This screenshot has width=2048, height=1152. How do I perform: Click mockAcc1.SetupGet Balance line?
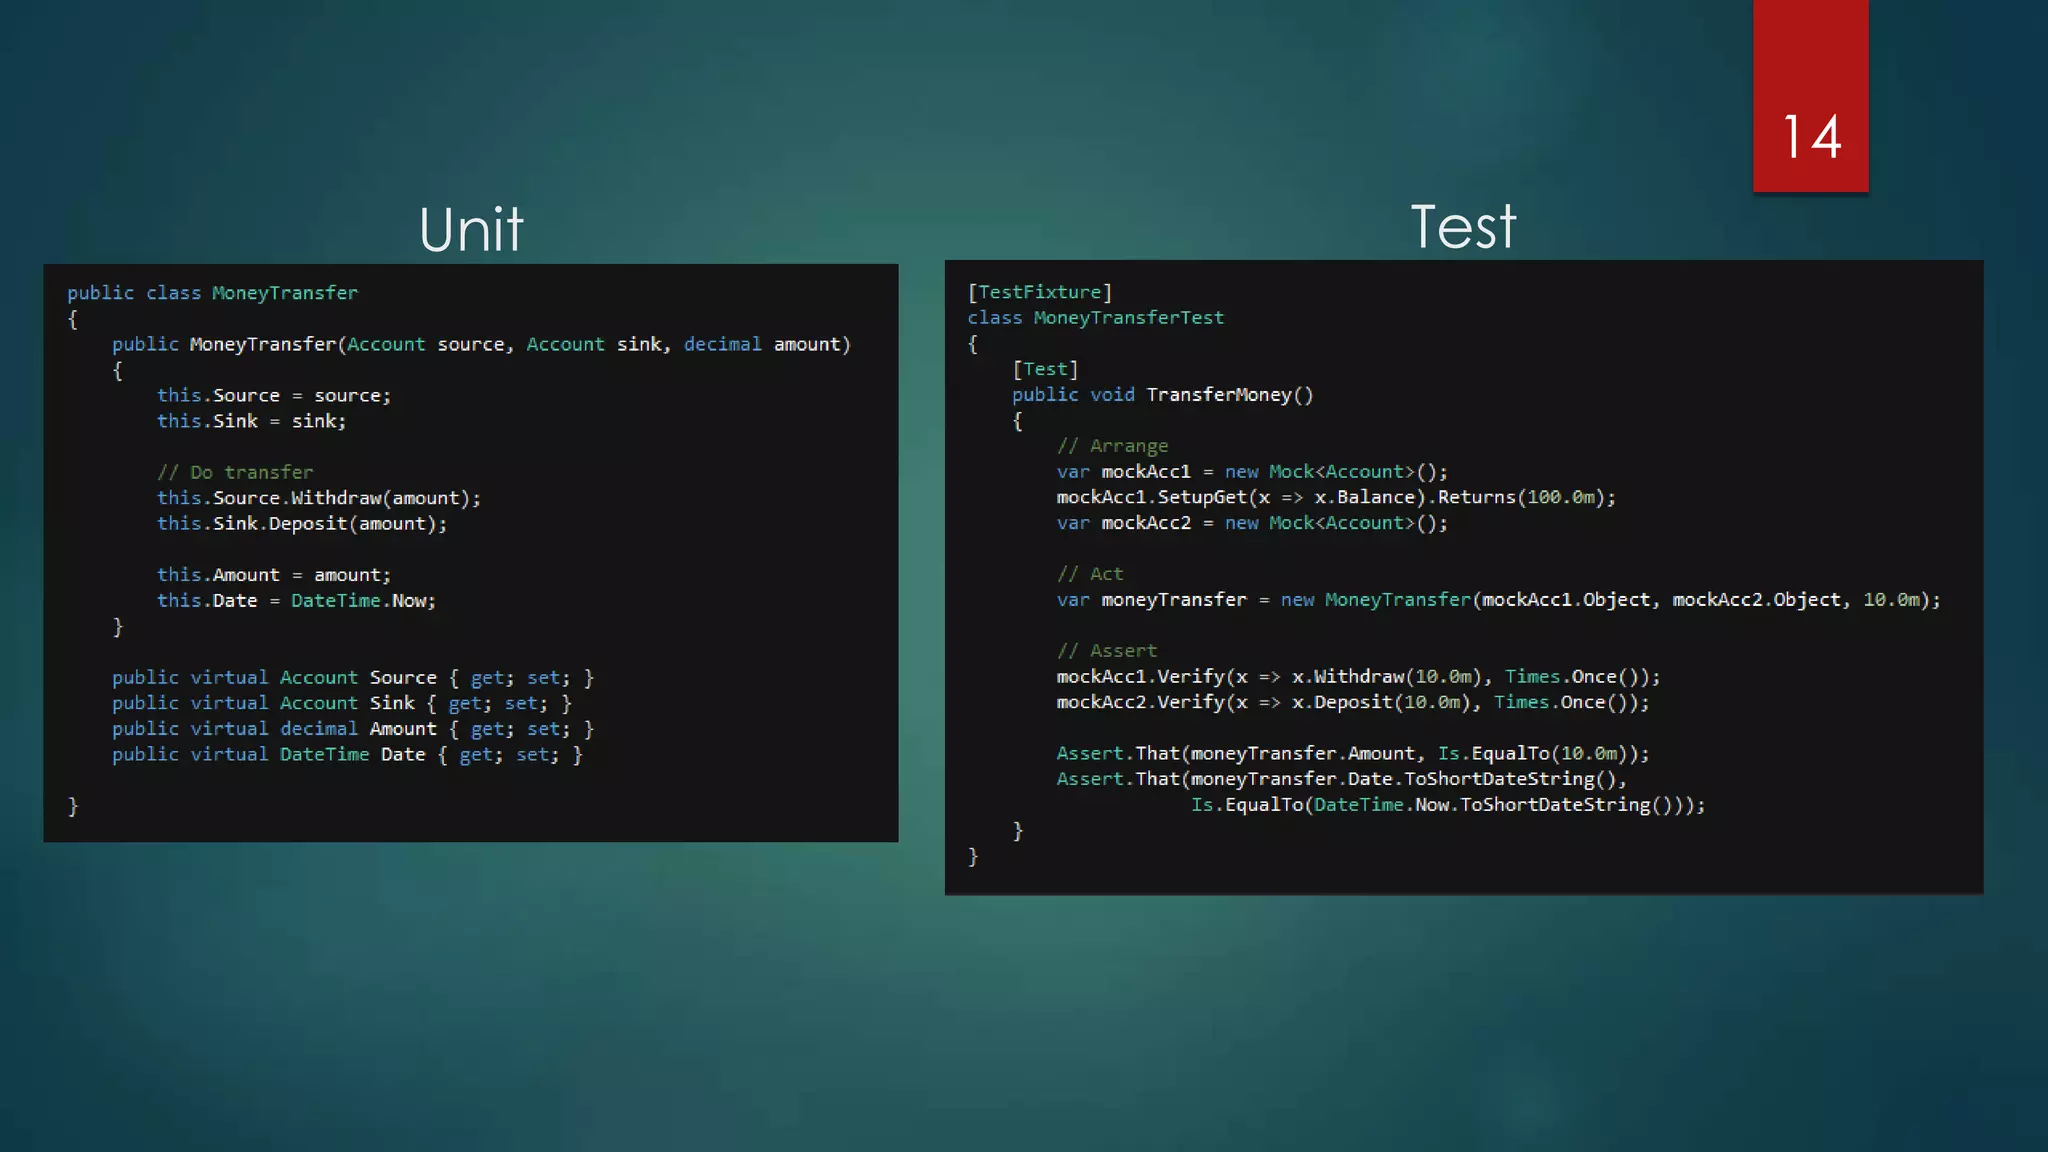[x=1335, y=498]
